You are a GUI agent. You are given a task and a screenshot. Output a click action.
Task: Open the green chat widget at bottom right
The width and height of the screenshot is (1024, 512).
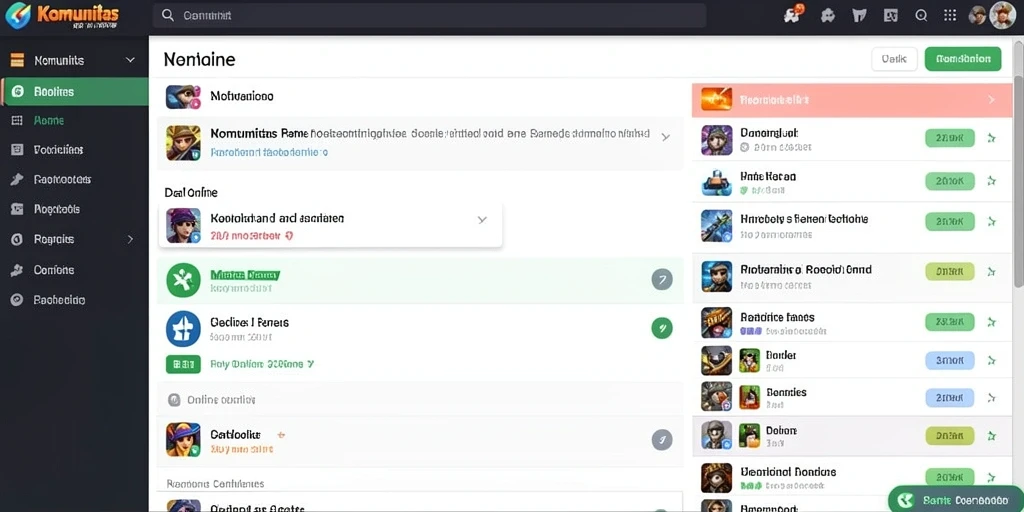[x=956, y=500]
